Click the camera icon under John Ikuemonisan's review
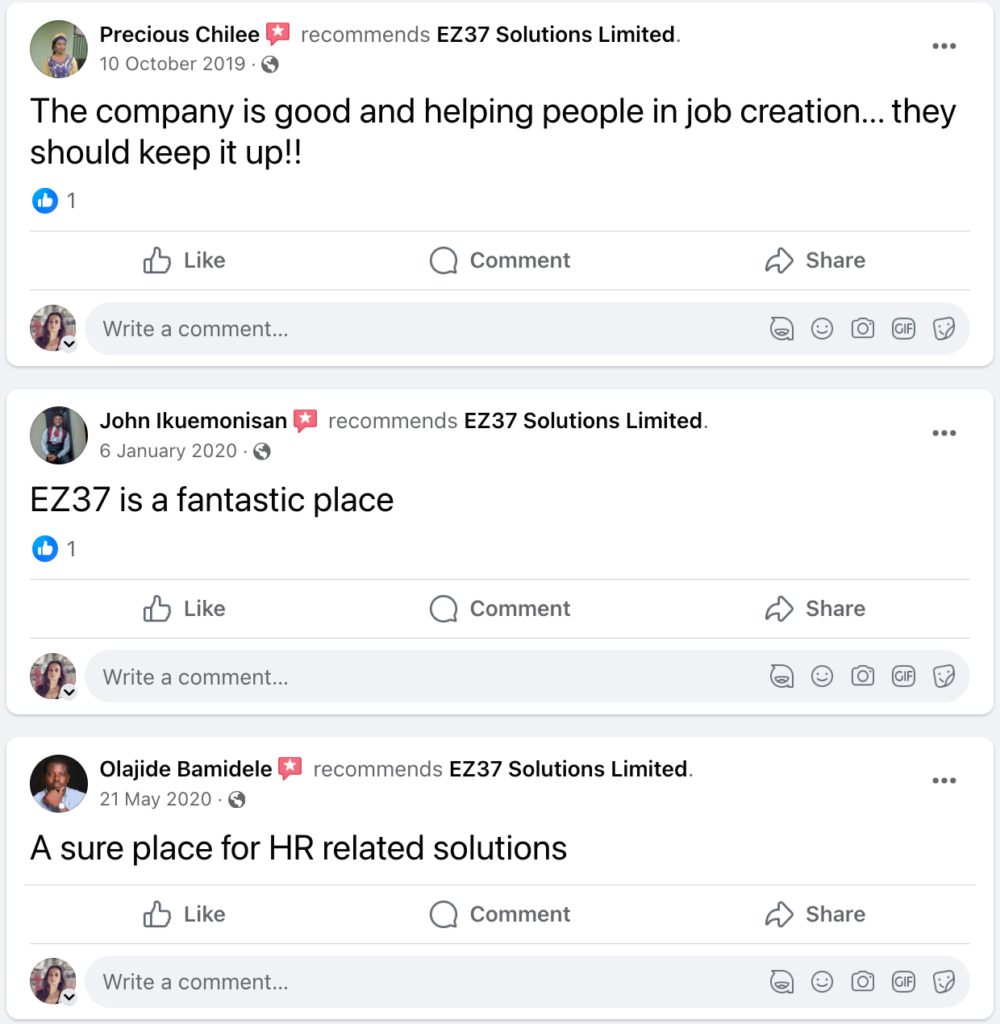Screen dimensions: 1000x1024 pos(862,676)
